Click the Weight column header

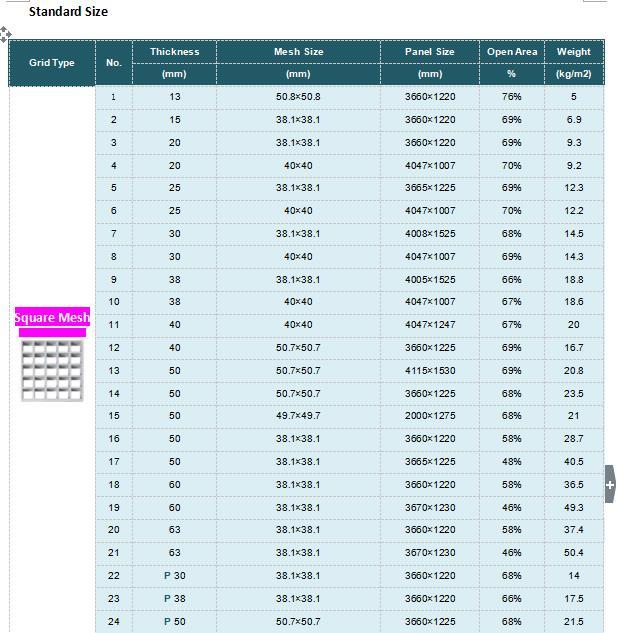[x=573, y=52]
